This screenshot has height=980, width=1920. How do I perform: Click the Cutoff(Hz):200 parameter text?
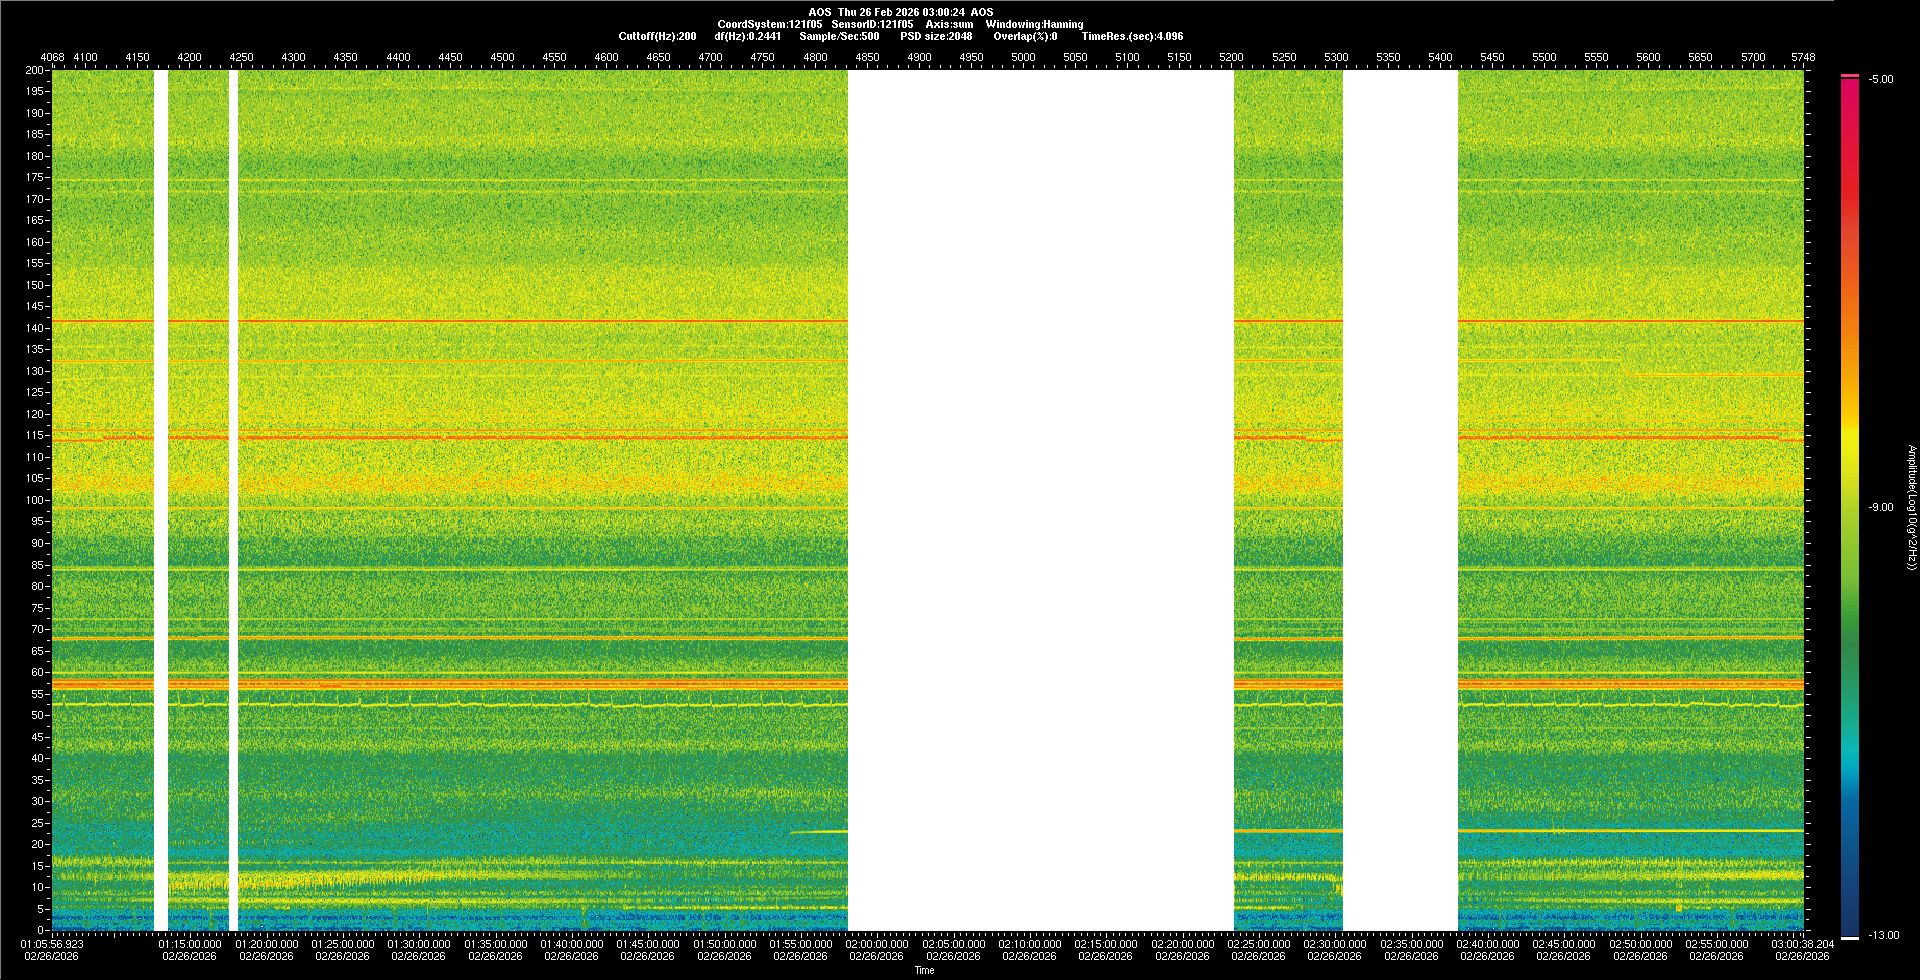coord(657,36)
